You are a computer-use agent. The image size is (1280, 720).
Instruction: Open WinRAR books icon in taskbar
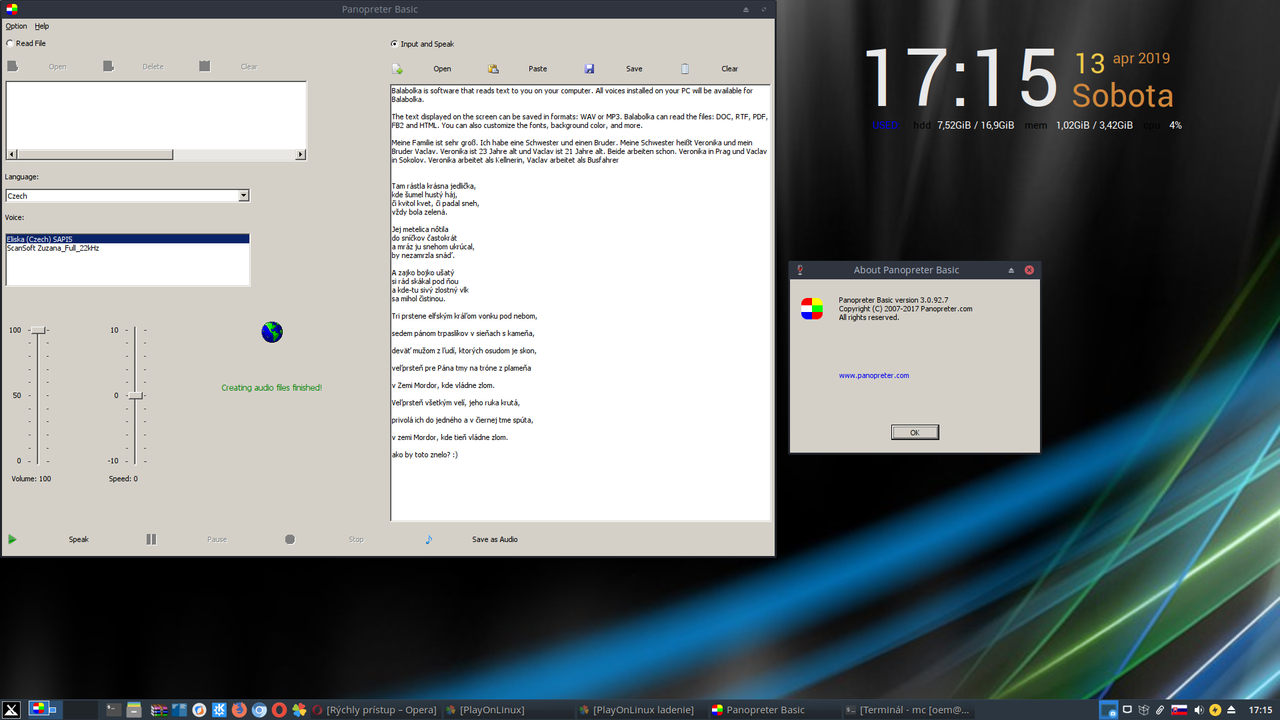(x=158, y=710)
